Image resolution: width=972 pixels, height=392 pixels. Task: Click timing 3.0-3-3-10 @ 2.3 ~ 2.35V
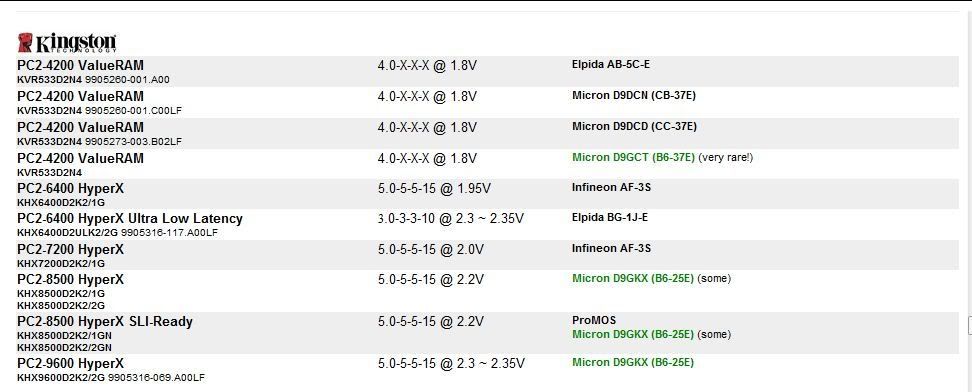coord(451,218)
